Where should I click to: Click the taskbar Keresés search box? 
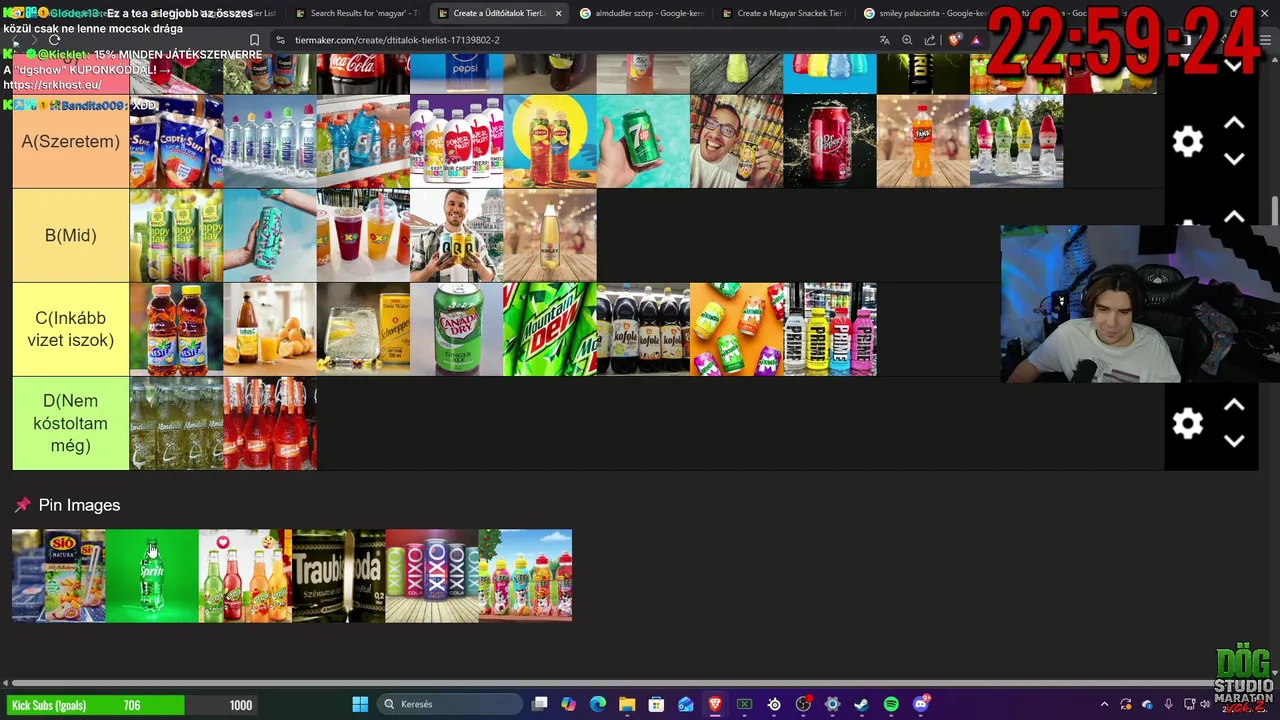(448, 704)
